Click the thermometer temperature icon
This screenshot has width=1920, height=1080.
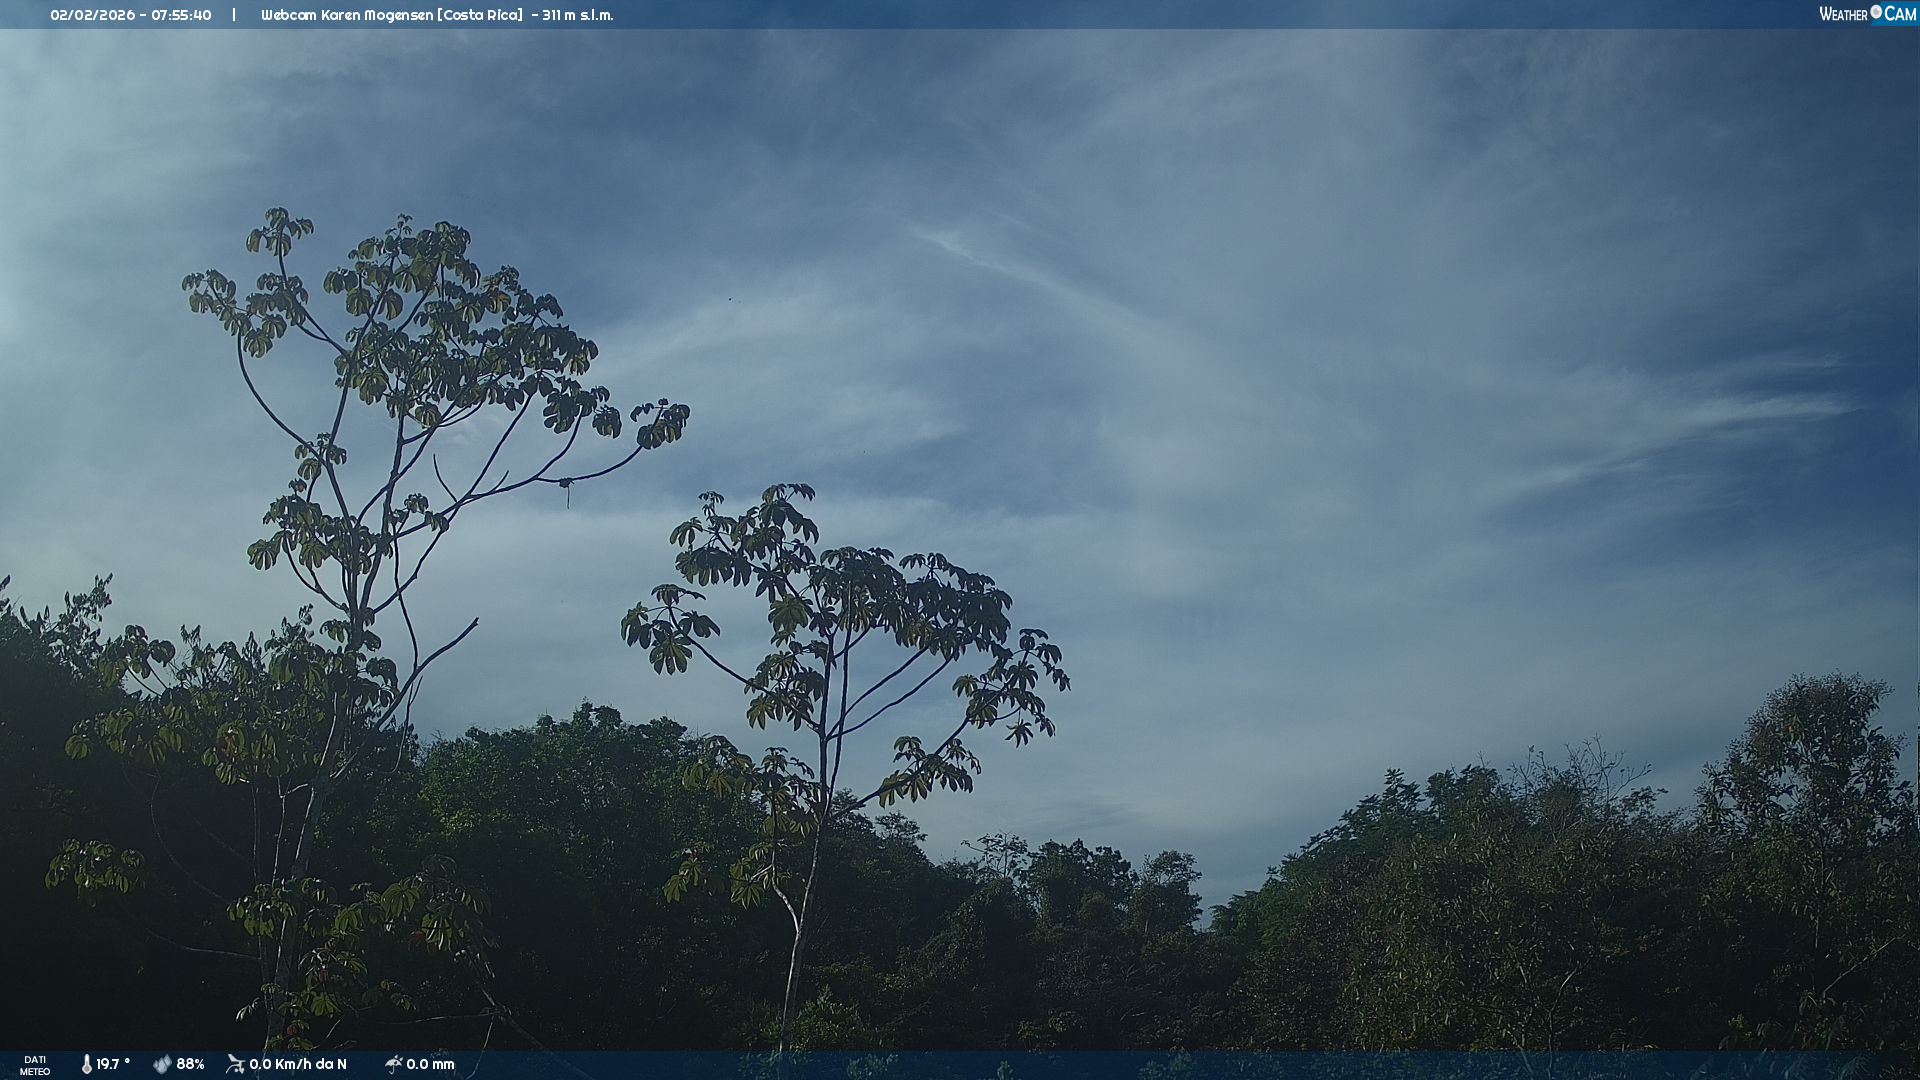tap(87, 1064)
